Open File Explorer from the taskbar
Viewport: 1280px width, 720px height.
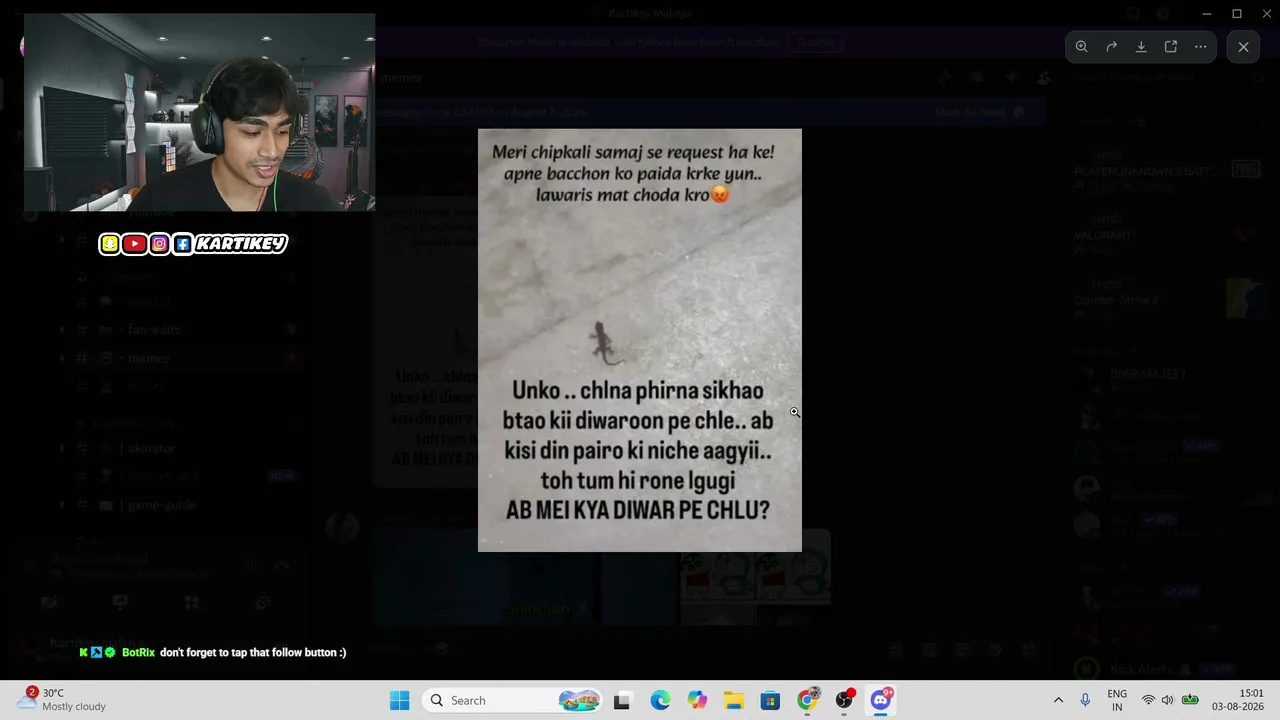[x=734, y=700]
